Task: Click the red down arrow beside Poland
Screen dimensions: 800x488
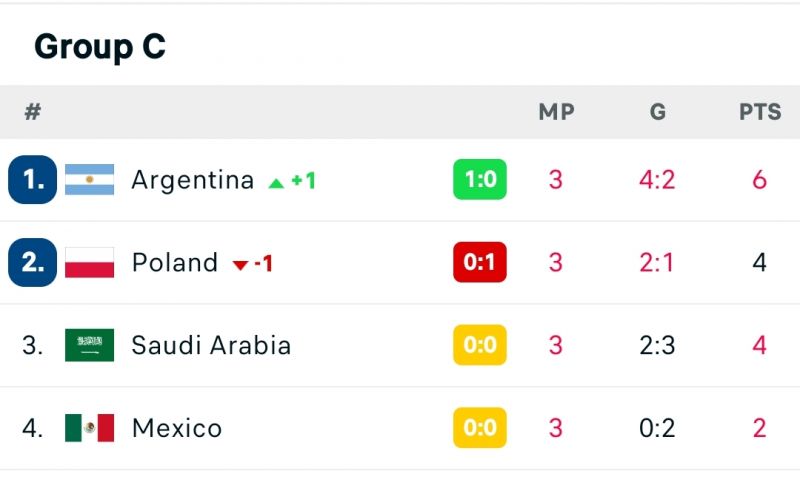Action: [x=240, y=265]
